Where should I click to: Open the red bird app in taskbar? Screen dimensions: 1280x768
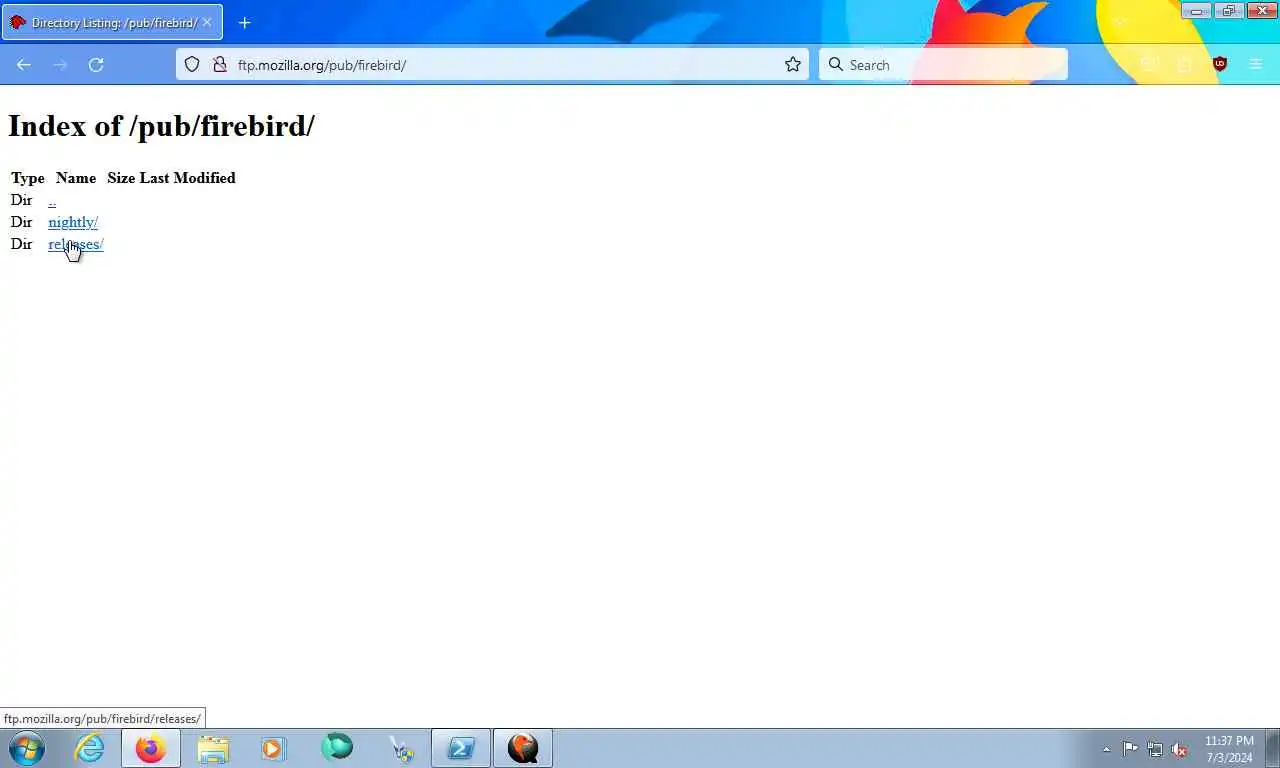tap(523, 748)
